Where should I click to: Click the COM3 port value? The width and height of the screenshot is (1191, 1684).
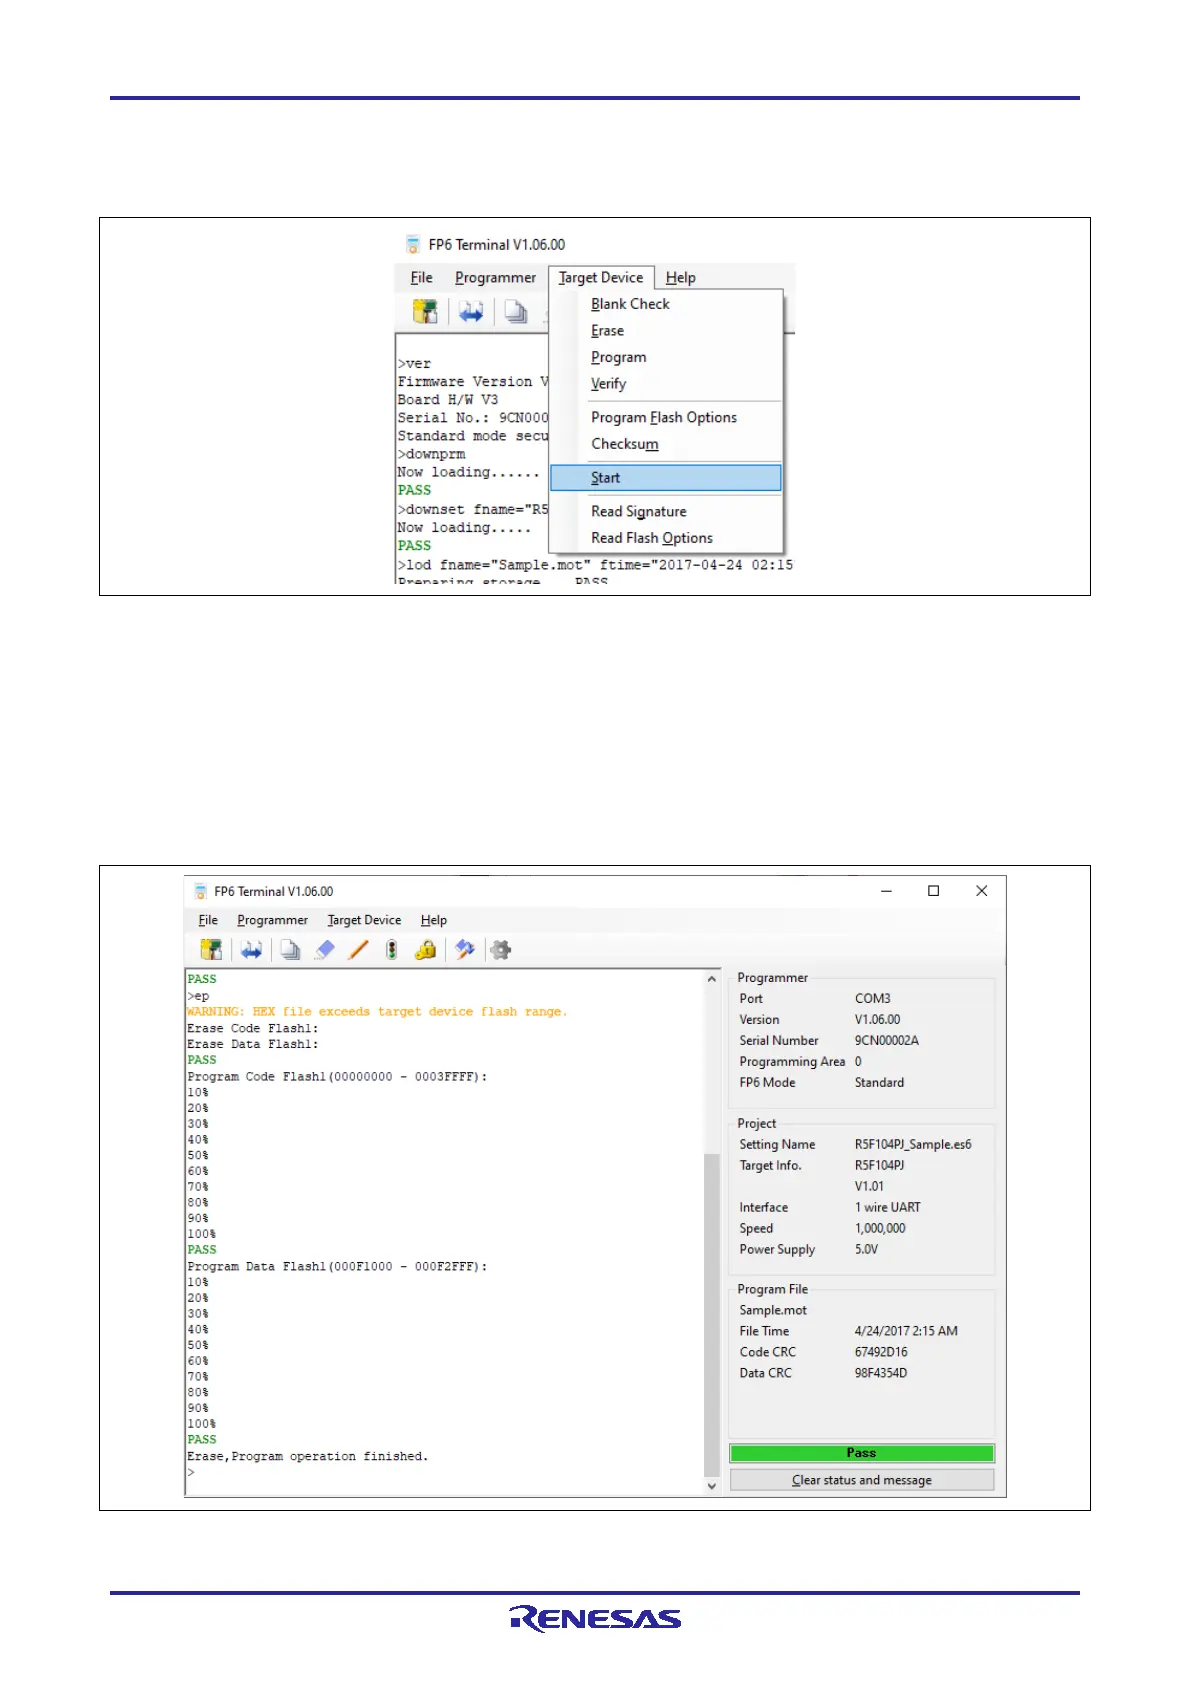pyautogui.click(x=873, y=999)
